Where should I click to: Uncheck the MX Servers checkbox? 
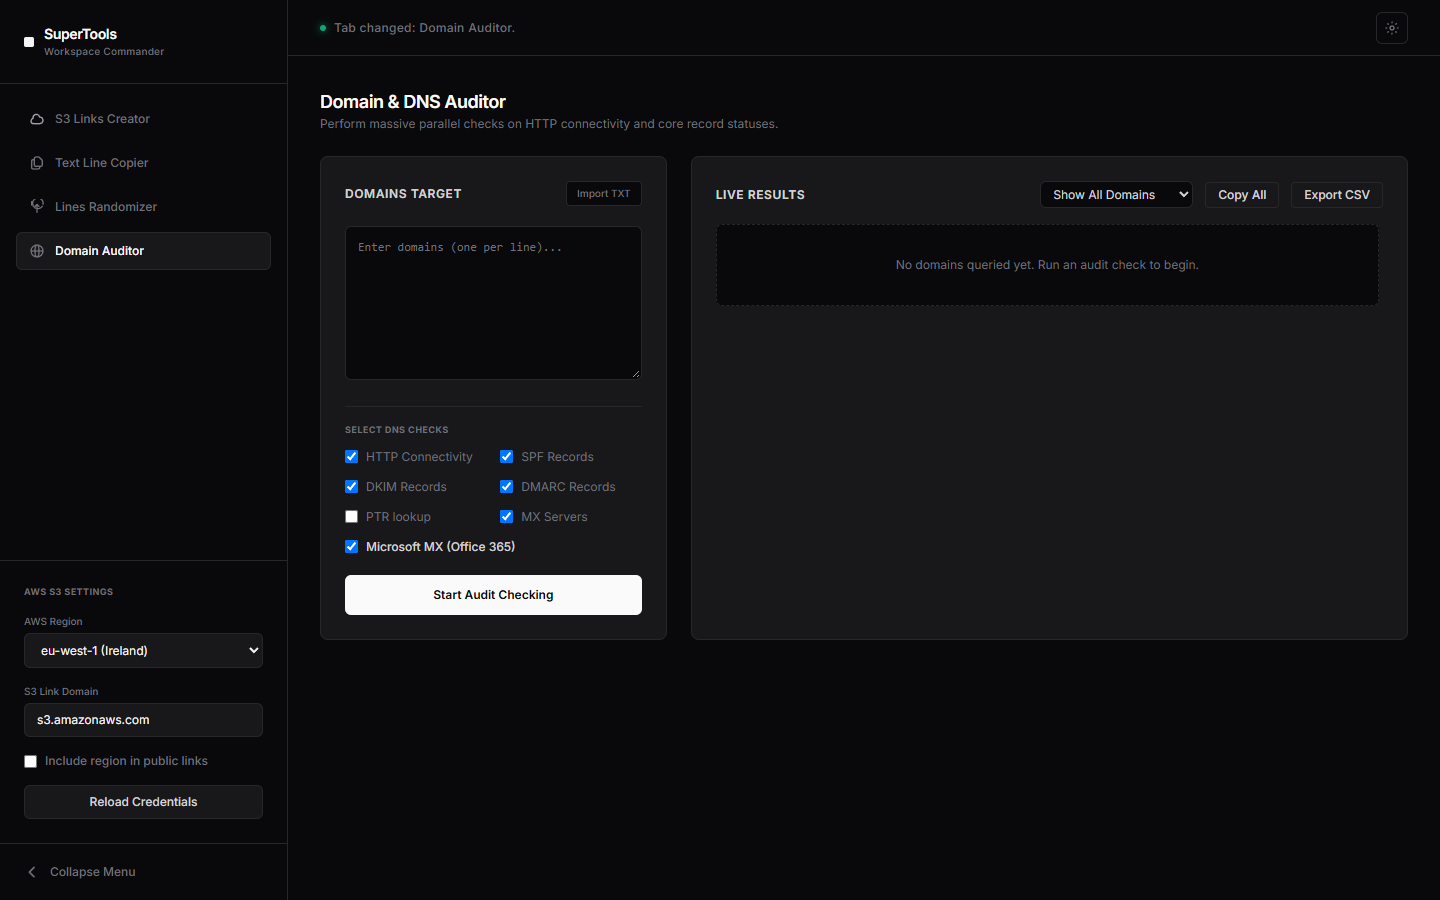click(x=507, y=517)
